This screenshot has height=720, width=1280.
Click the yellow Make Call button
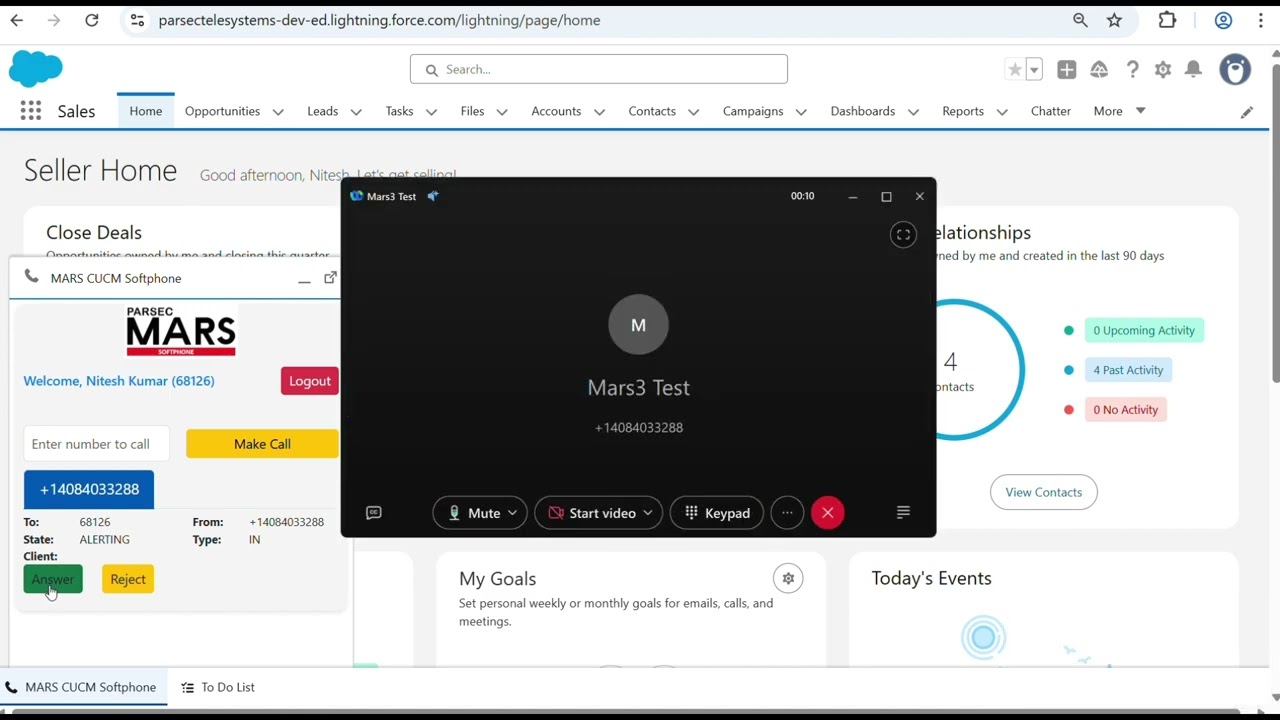[262, 444]
